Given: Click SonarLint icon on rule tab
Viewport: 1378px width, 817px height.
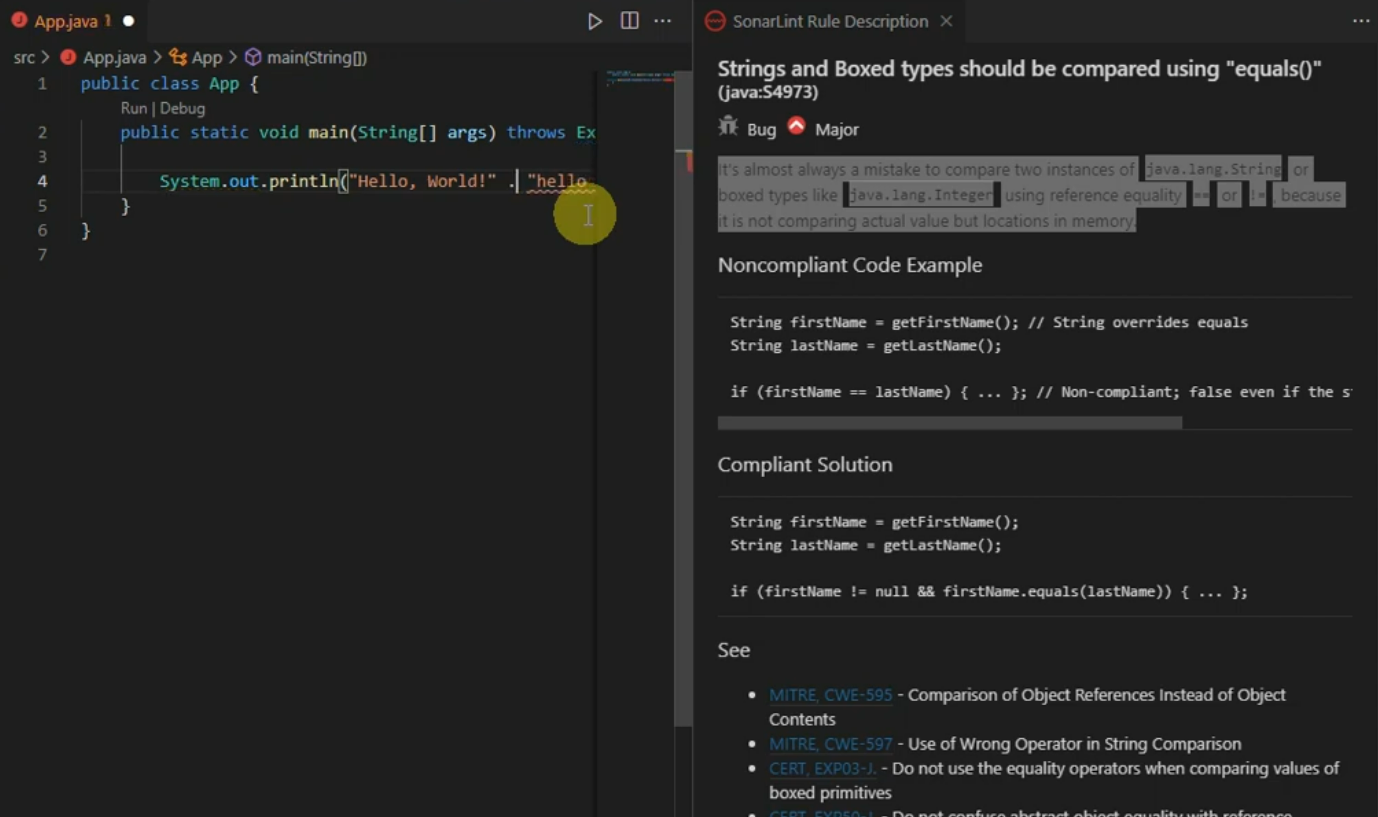Looking at the screenshot, I should pos(714,21).
